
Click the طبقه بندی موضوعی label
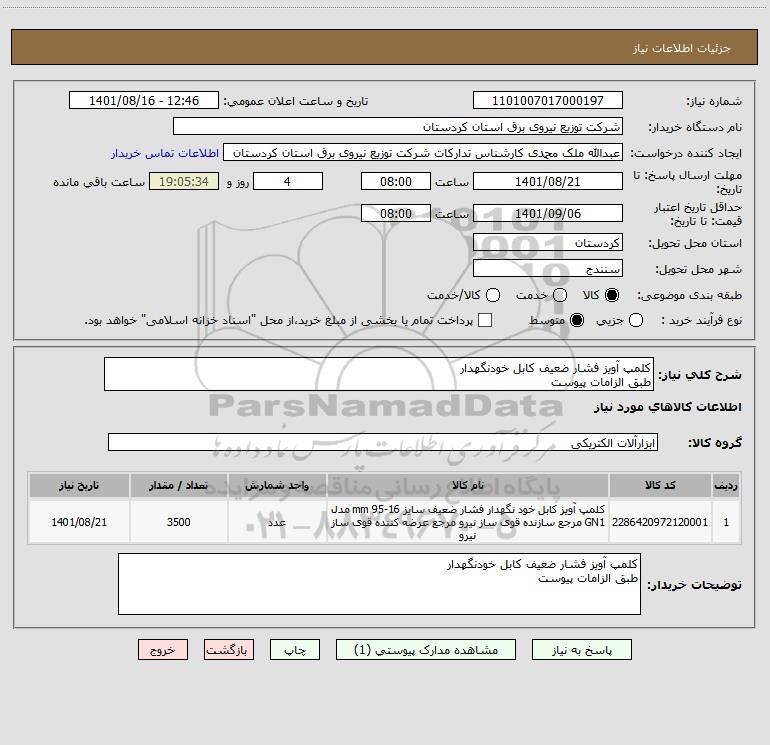(689, 296)
